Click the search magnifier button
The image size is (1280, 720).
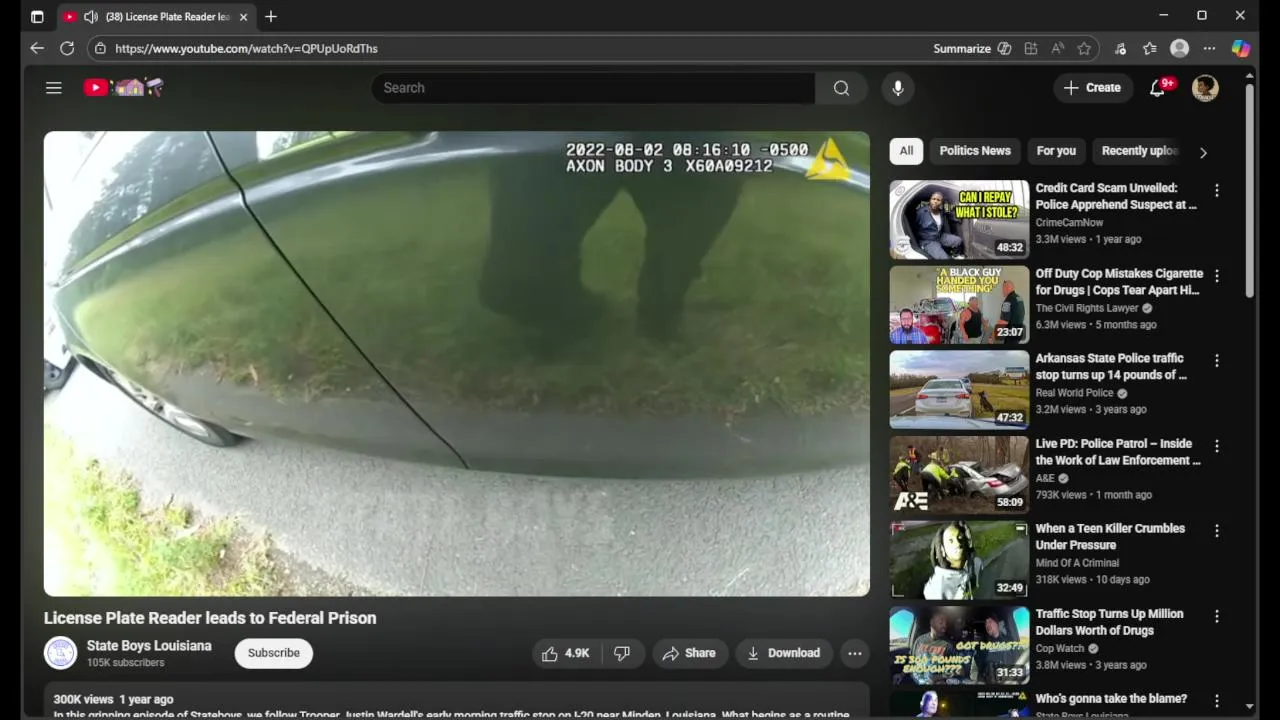point(841,88)
